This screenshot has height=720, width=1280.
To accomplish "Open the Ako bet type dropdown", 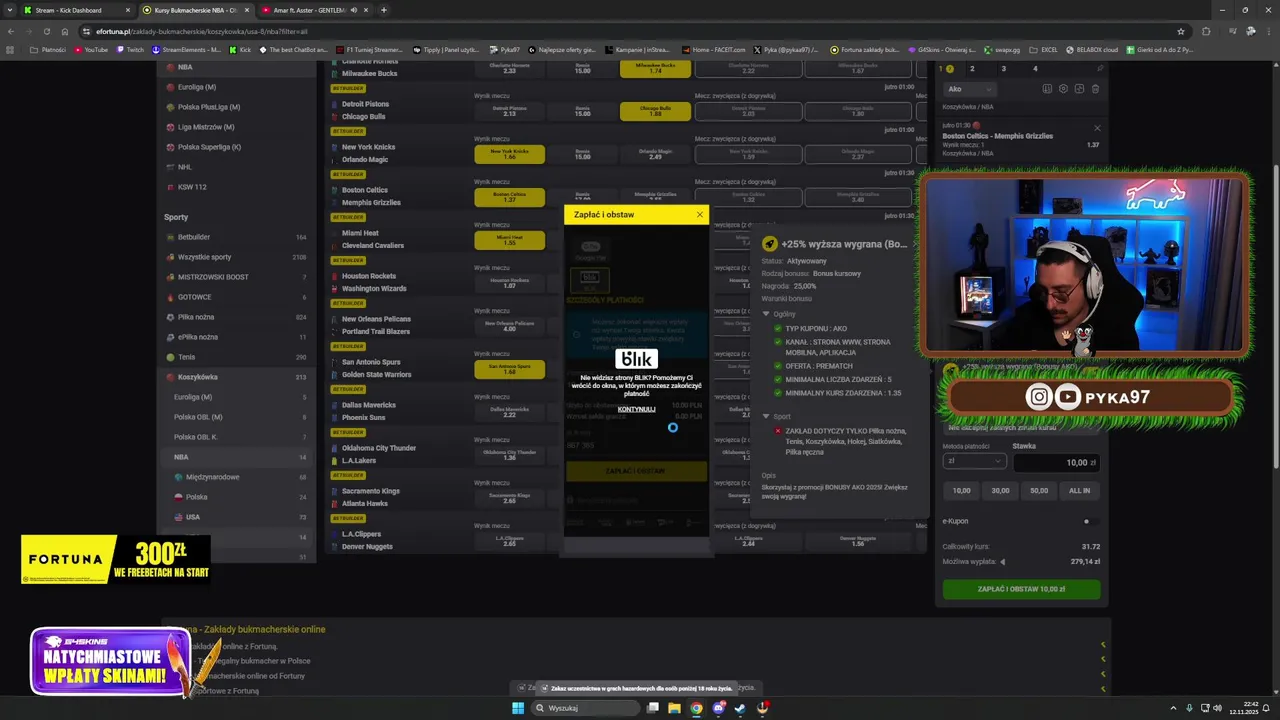I will pos(969,89).
